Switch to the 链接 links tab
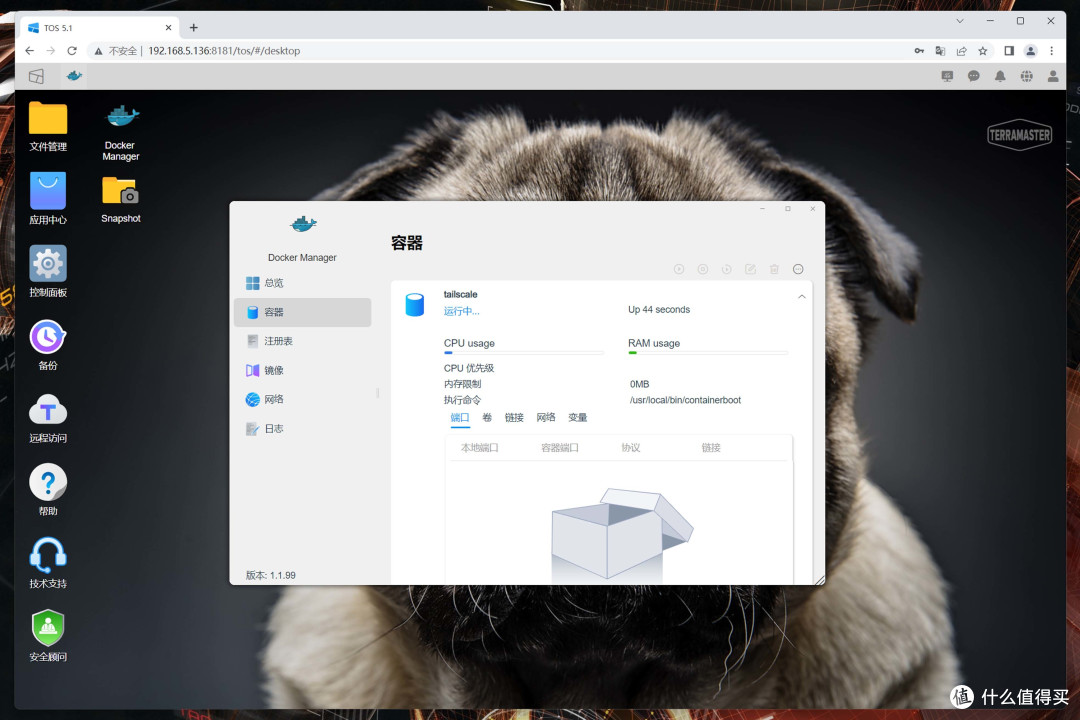Viewport: 1080px width, 720px height. click(x=514, y=418)
